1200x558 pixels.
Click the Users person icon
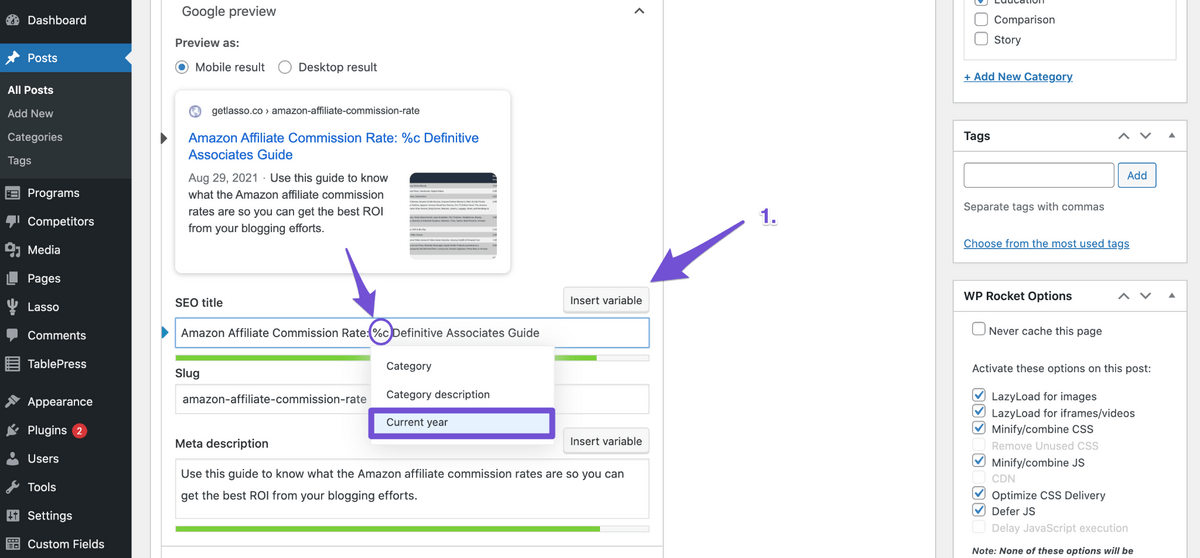tap(13, 458)
